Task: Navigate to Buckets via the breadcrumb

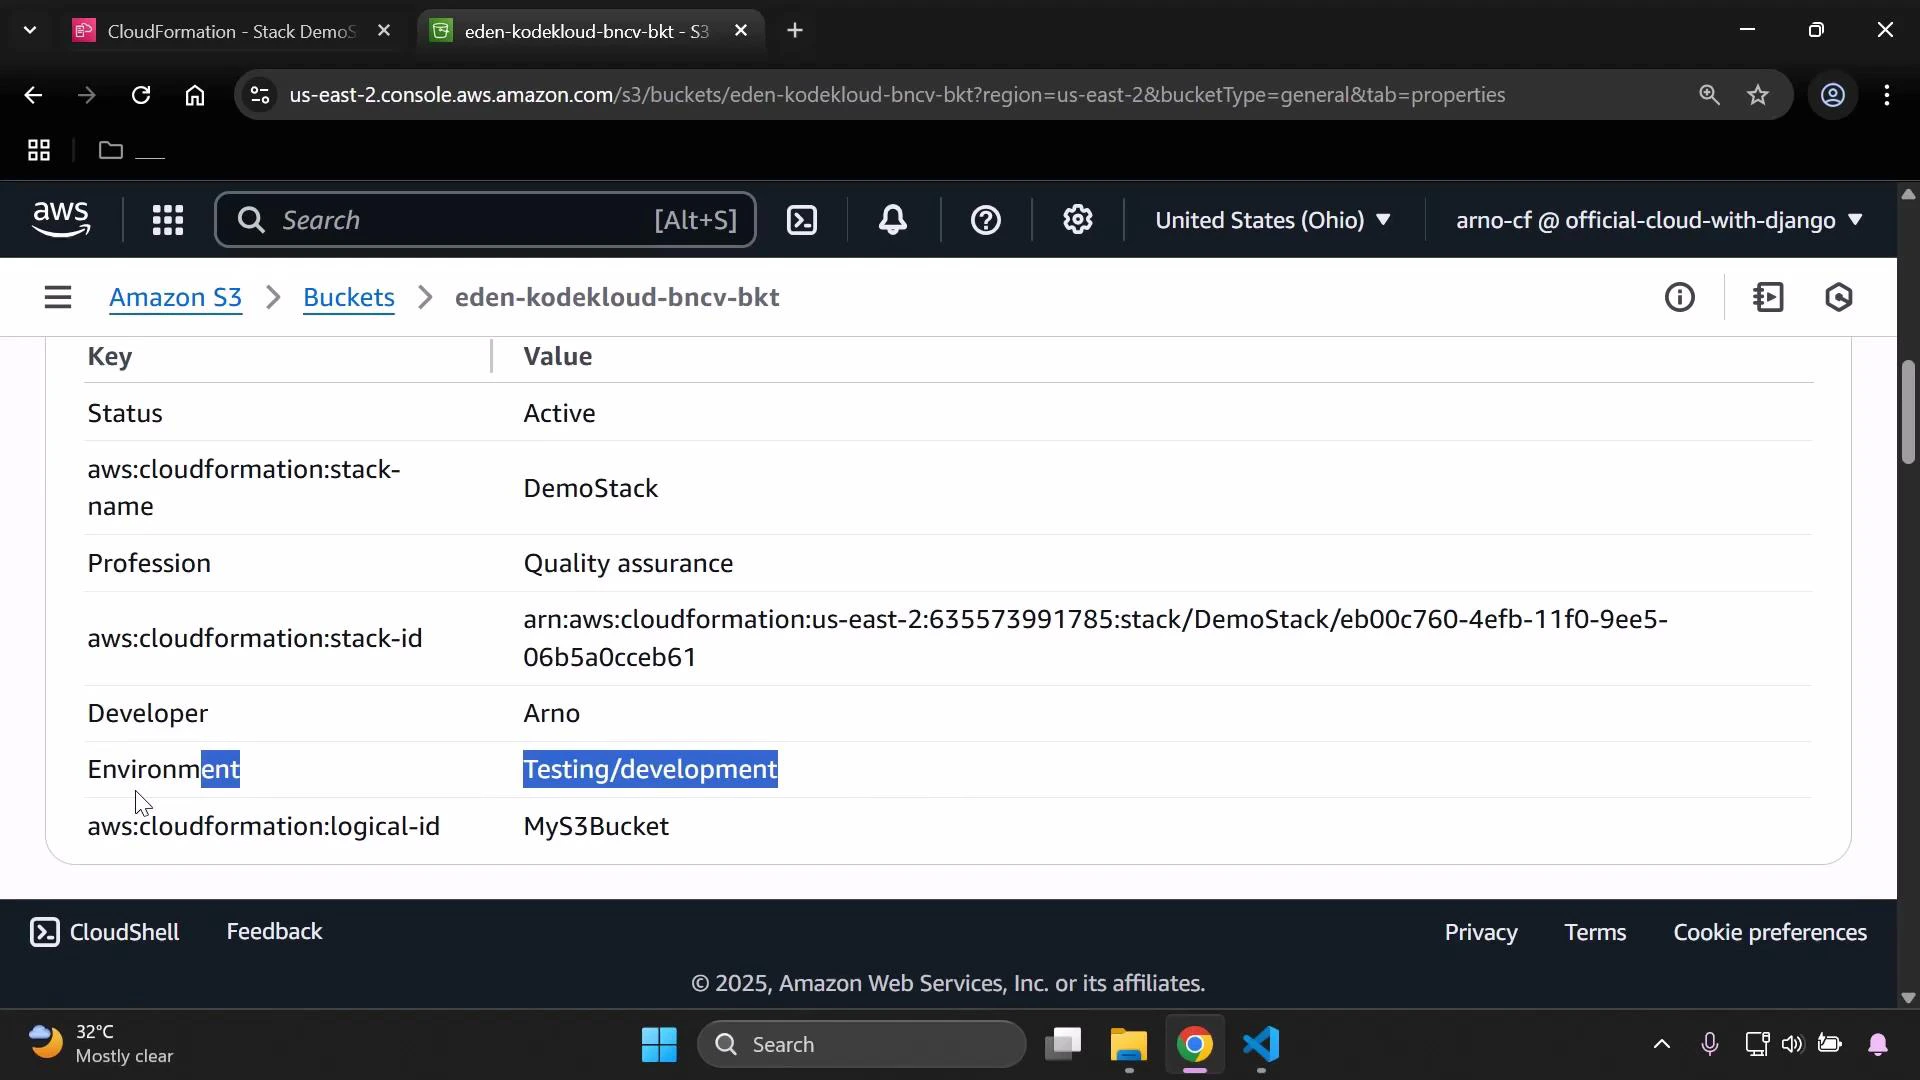Action: click(x=348, y=297)
